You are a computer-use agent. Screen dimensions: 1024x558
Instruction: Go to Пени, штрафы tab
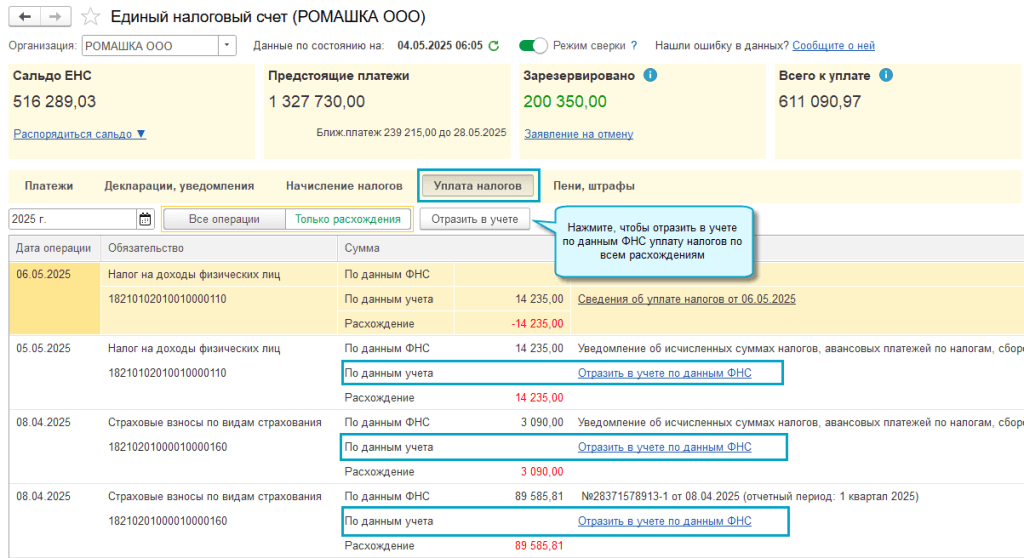(x=593, y=186)
